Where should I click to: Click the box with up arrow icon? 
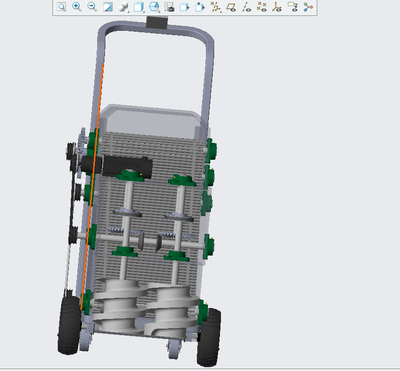click(200, 7)
